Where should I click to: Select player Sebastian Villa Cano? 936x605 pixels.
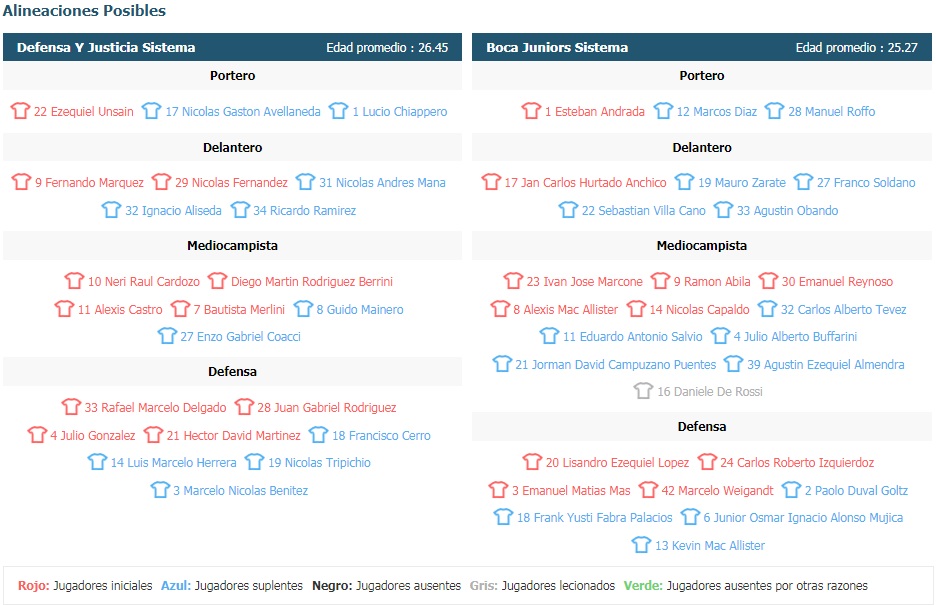point(644,211)
